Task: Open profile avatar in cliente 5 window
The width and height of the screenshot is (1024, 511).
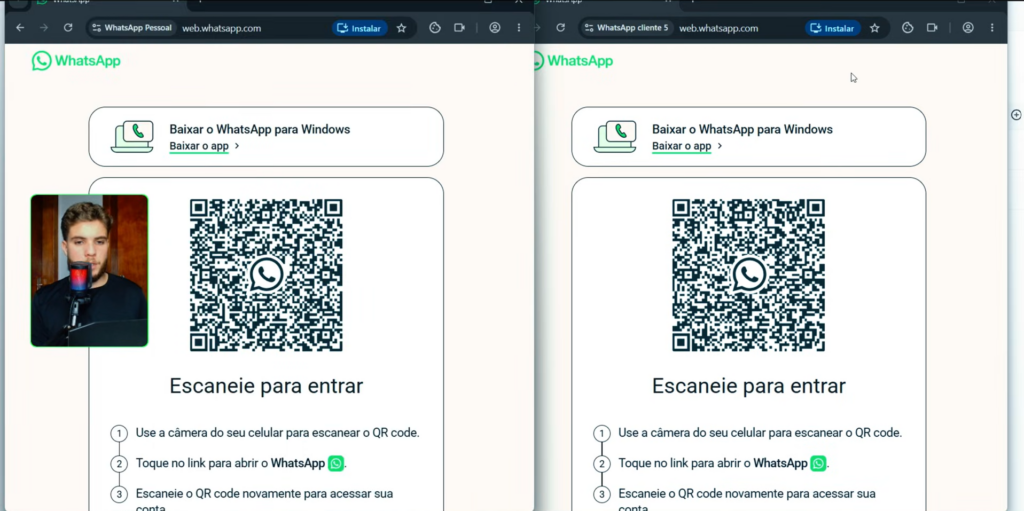Action: click(x=968, y=27)
